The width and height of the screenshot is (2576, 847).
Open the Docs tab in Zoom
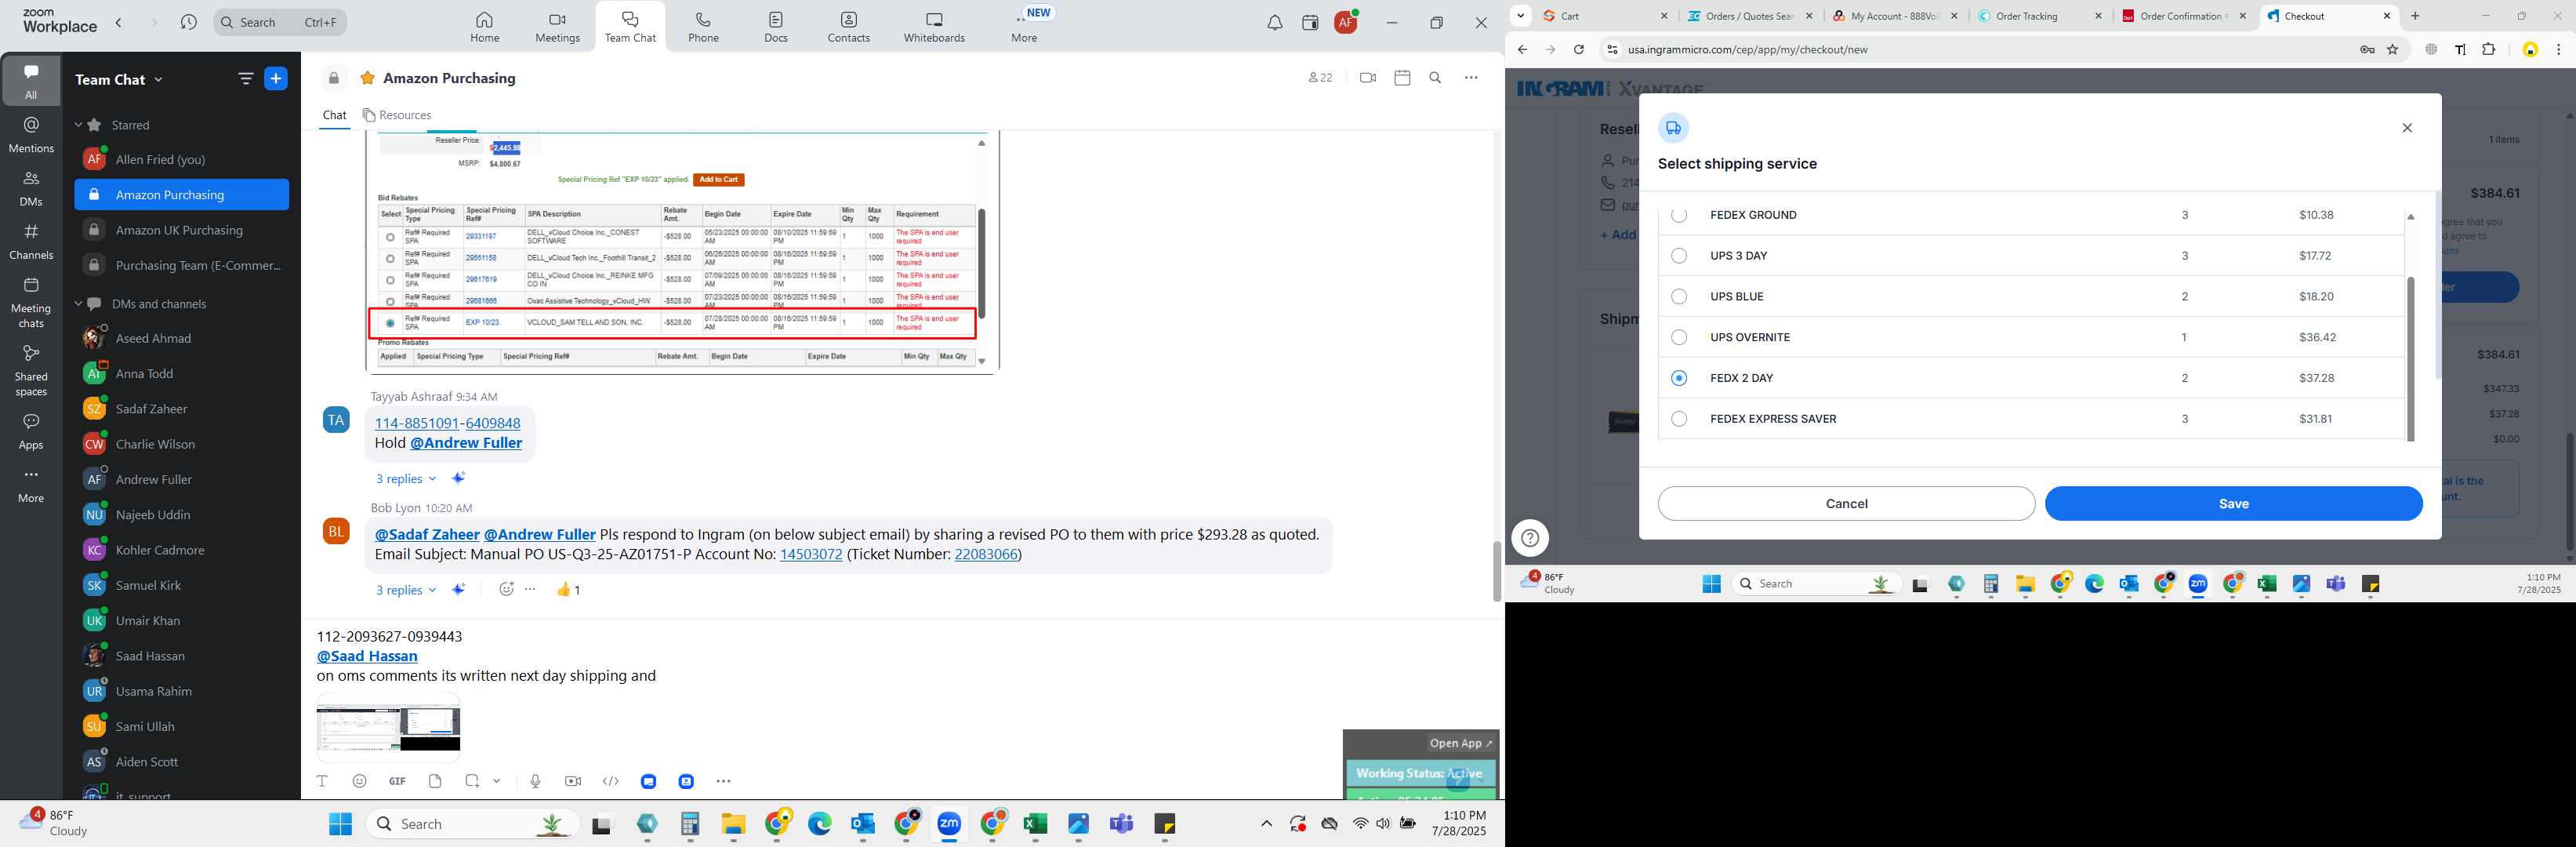[x=776, y=27]
